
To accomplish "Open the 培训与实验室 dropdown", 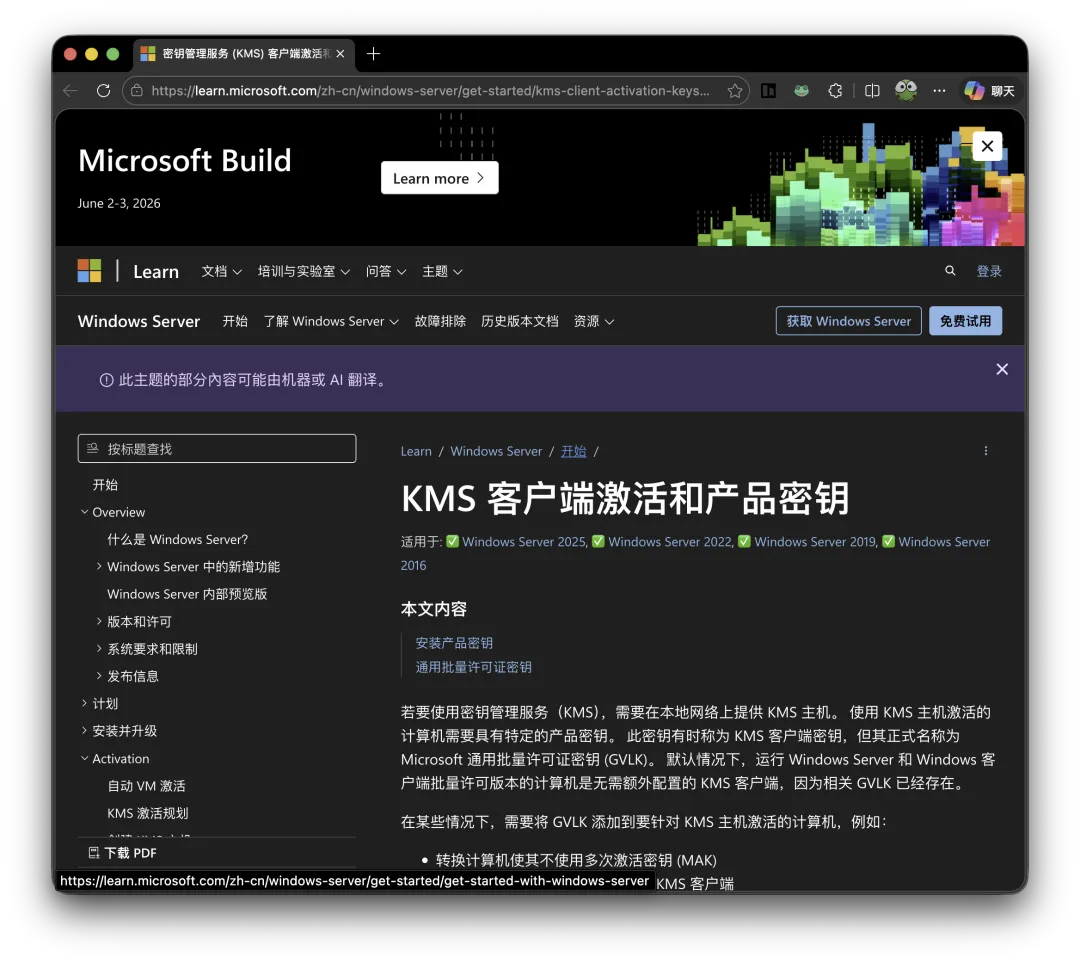I will click(x=304, y=271).
